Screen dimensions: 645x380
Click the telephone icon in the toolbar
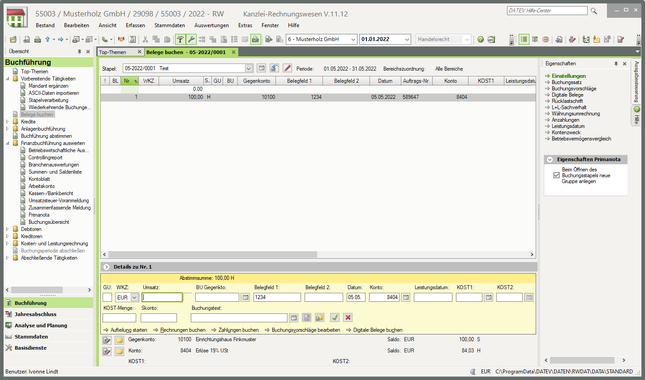(x=105, y=39)
